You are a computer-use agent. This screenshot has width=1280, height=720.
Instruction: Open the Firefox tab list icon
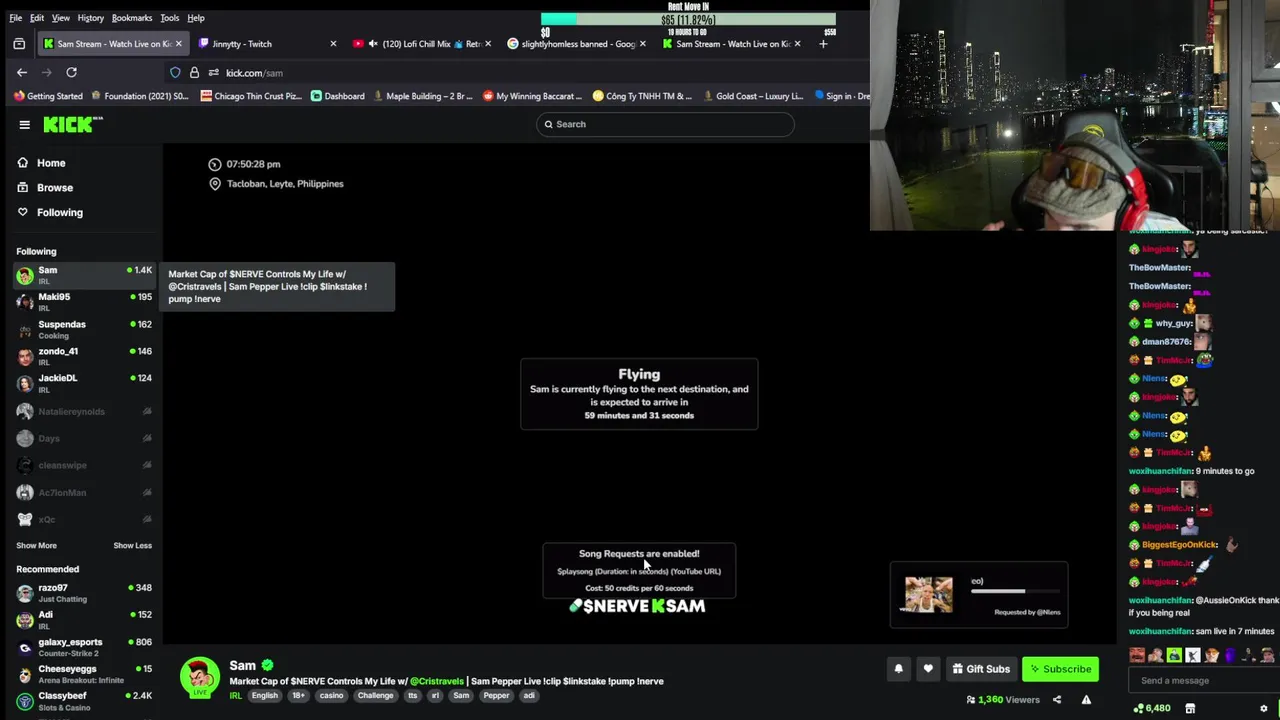point(19,44)
